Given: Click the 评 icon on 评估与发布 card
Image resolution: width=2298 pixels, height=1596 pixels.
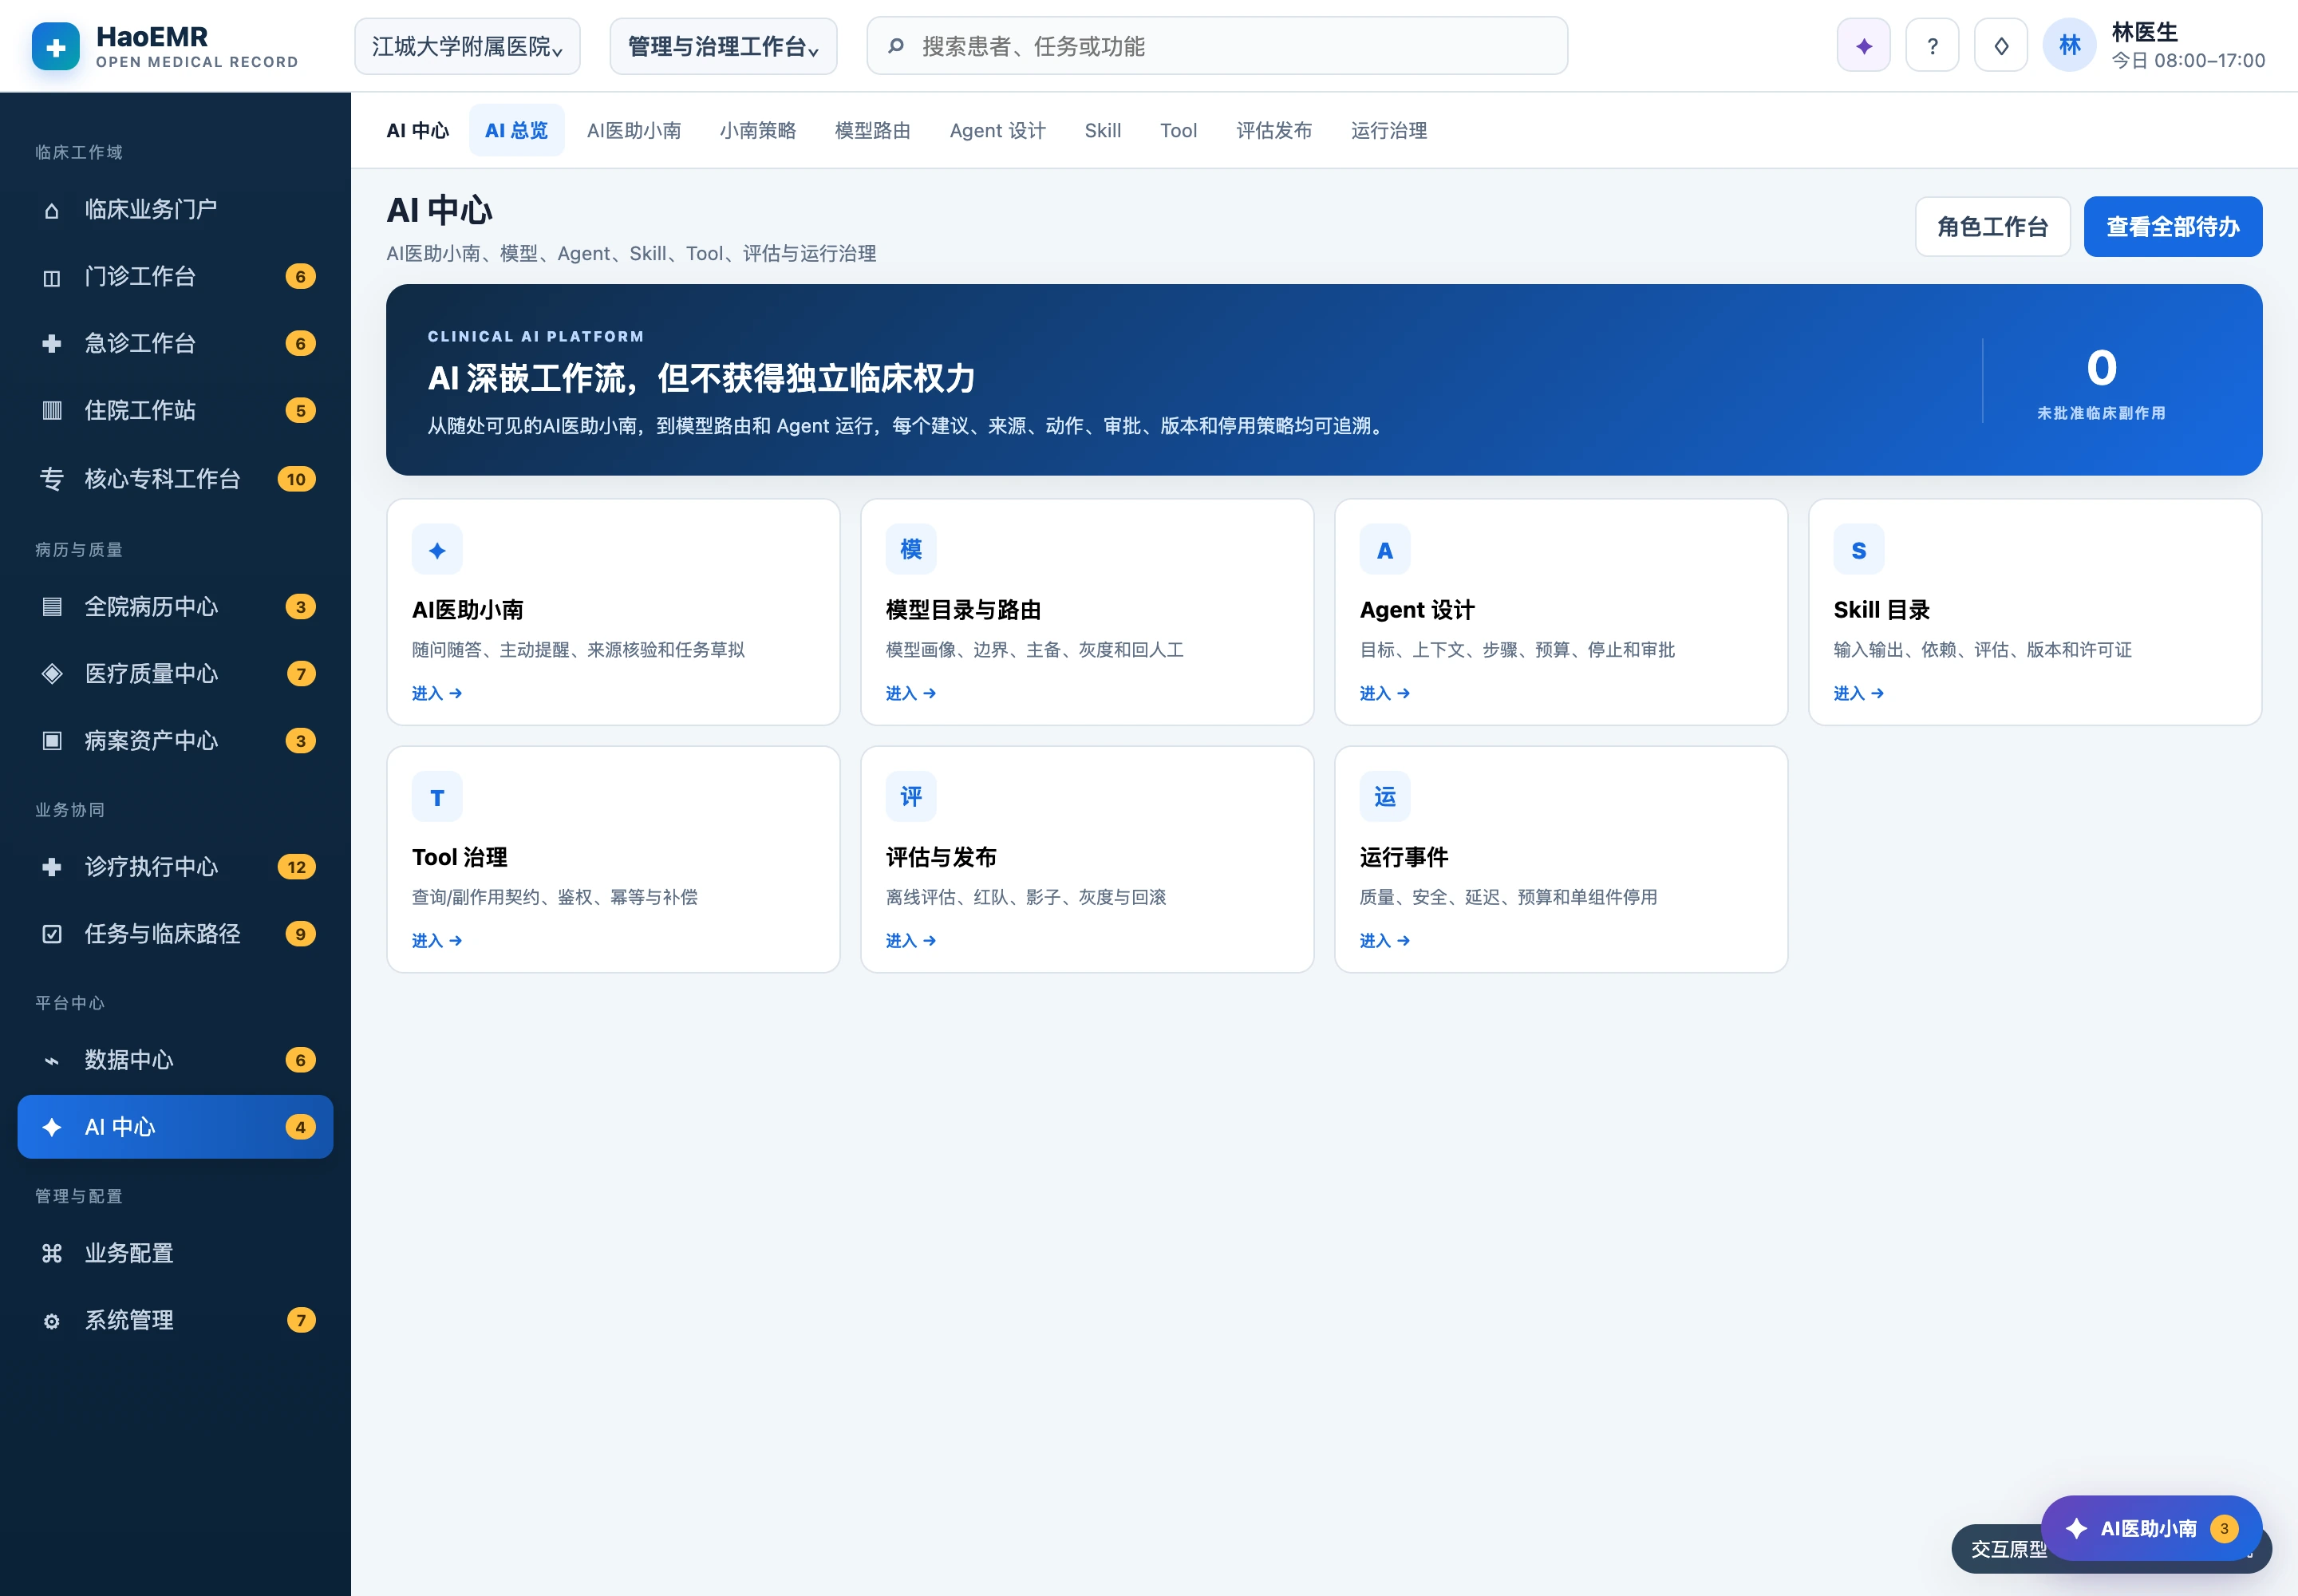Looking at the screenshot, I should click(x=911, y=797).
